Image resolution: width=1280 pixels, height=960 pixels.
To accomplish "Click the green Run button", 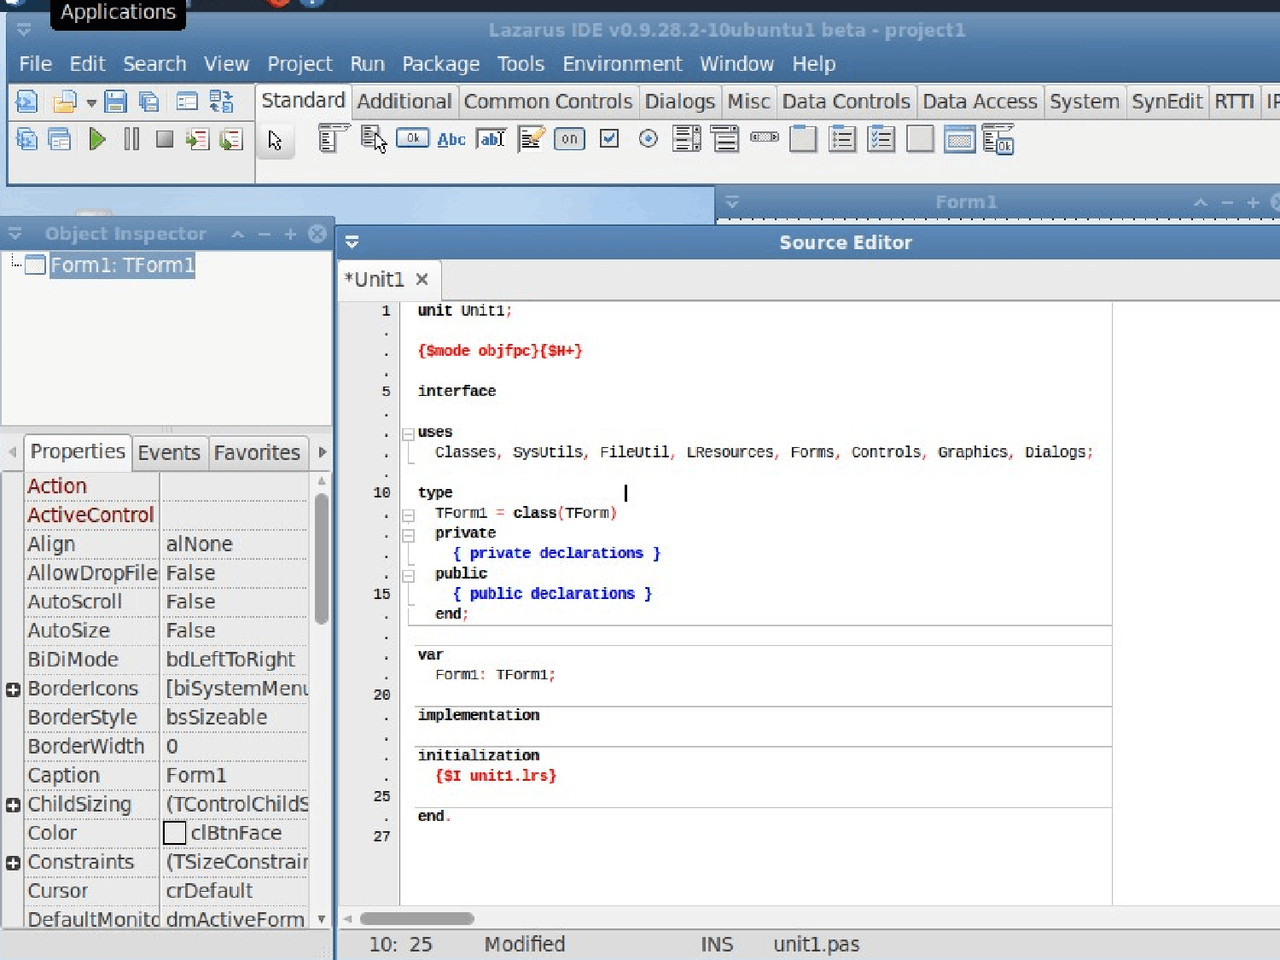I will coord(97,139).
